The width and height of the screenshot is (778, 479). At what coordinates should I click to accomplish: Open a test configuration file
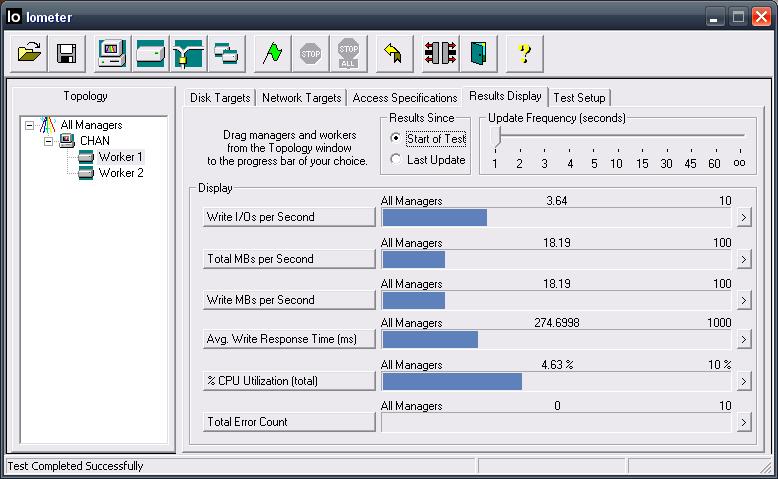pyautogui.click(x=29, y=53)
